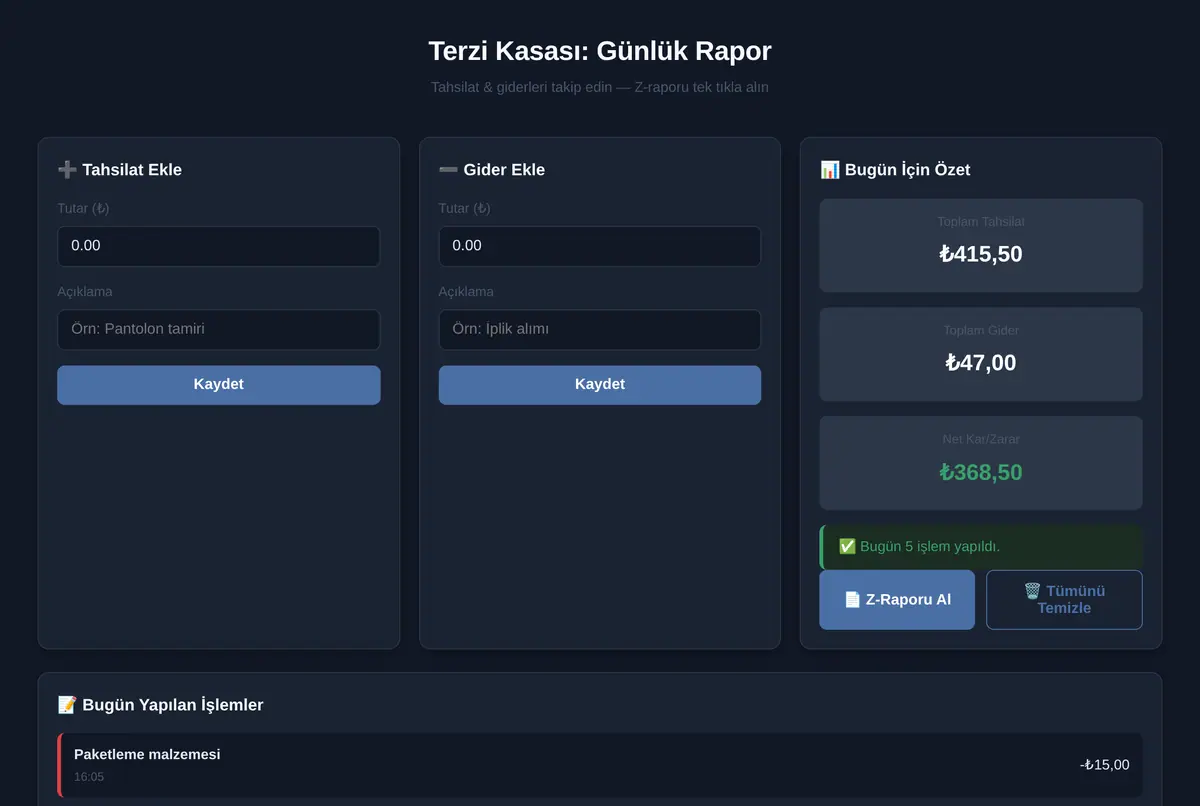Click the 16:05 transaction time
The height and width of the screenshot is (806, 1200).
89,777
